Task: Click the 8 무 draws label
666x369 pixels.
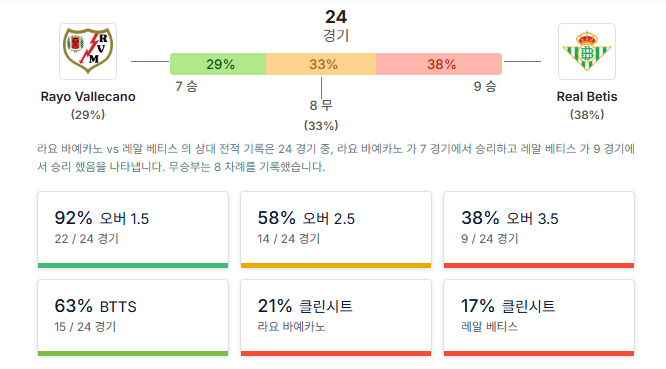Action: coord(321,105)
